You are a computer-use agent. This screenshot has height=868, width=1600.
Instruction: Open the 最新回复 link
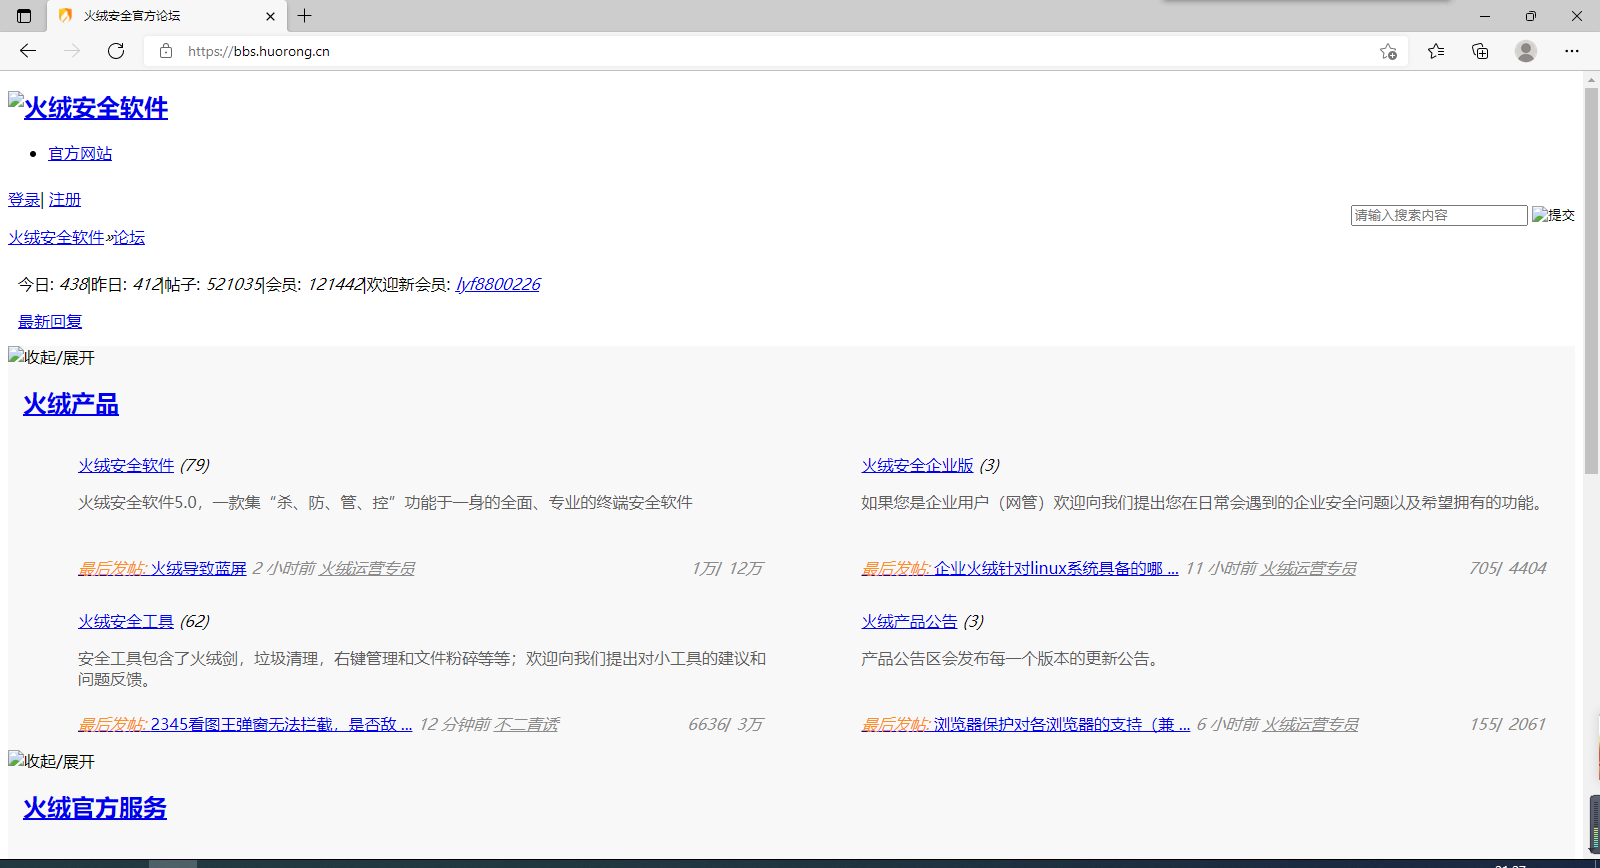[50, 321]
